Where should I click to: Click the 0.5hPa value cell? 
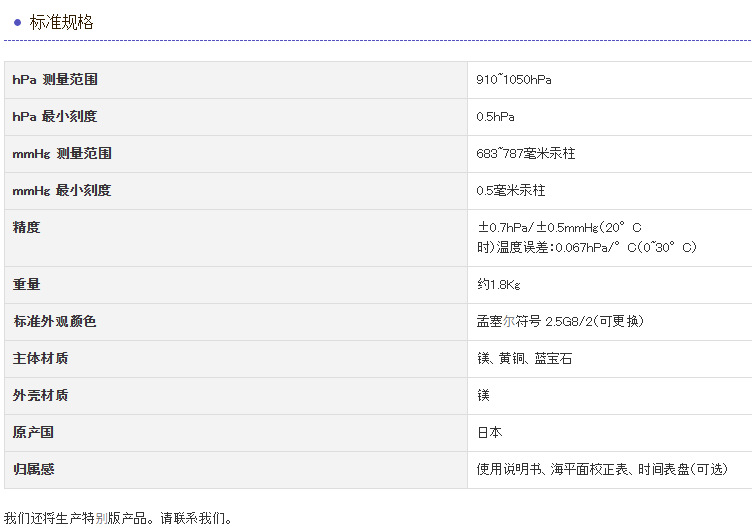496,117
